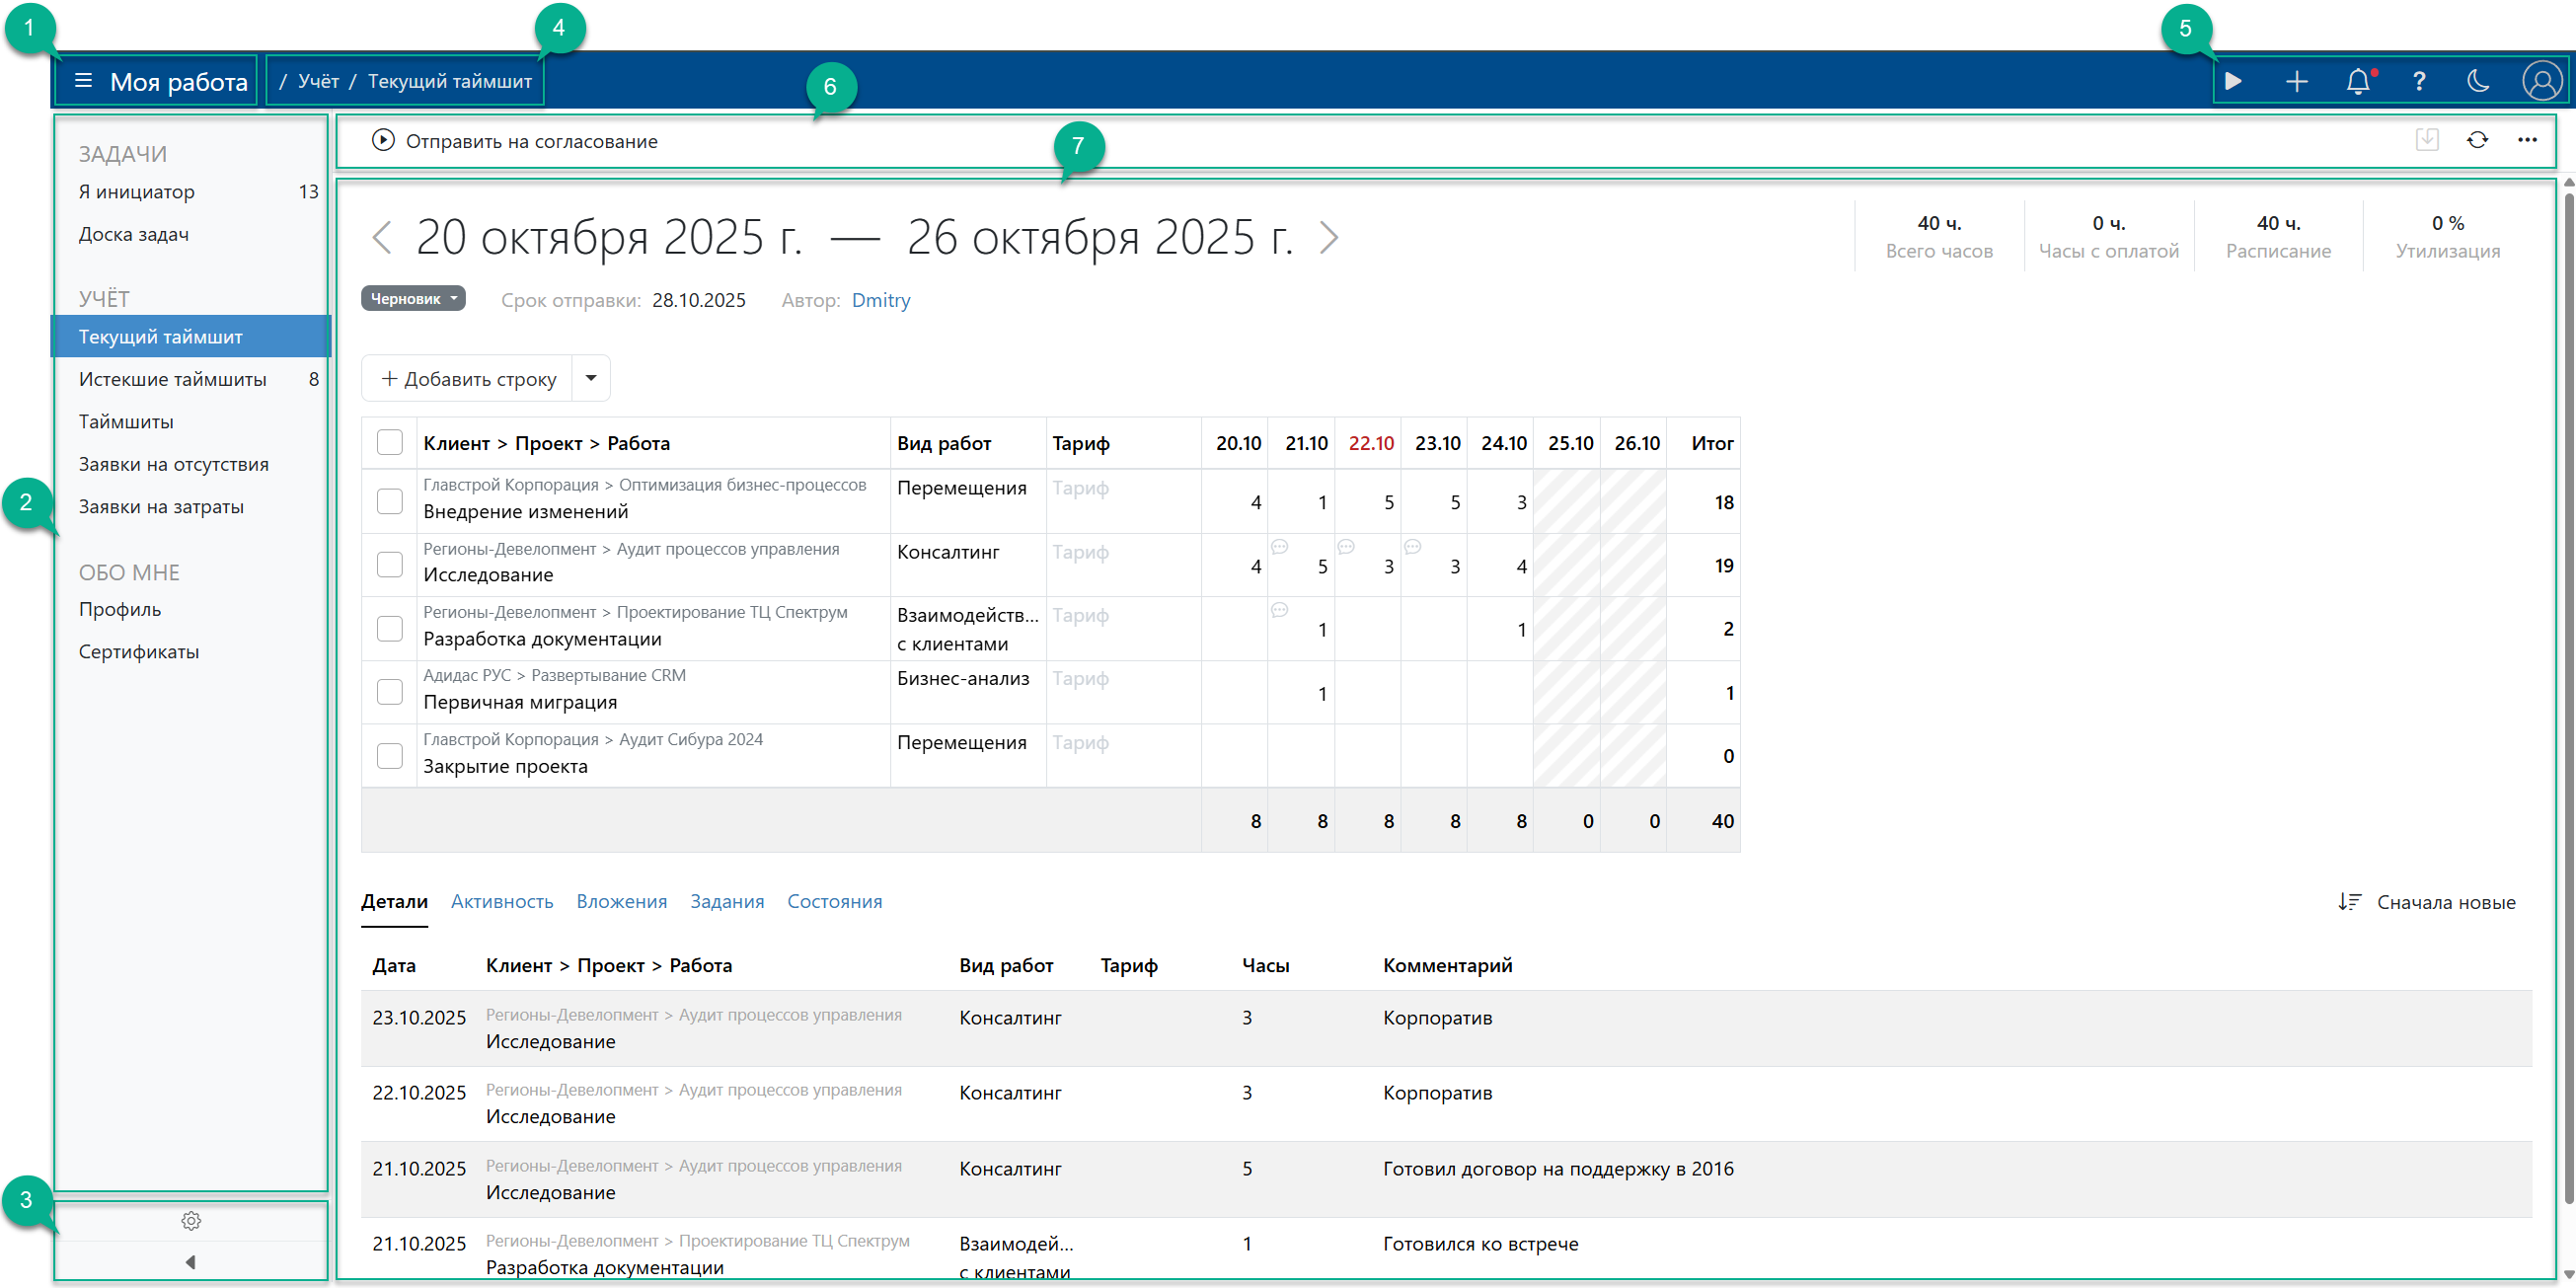Open dropdown arrow next to Добавить строку

pyautogui.click(x=591, y=378)
